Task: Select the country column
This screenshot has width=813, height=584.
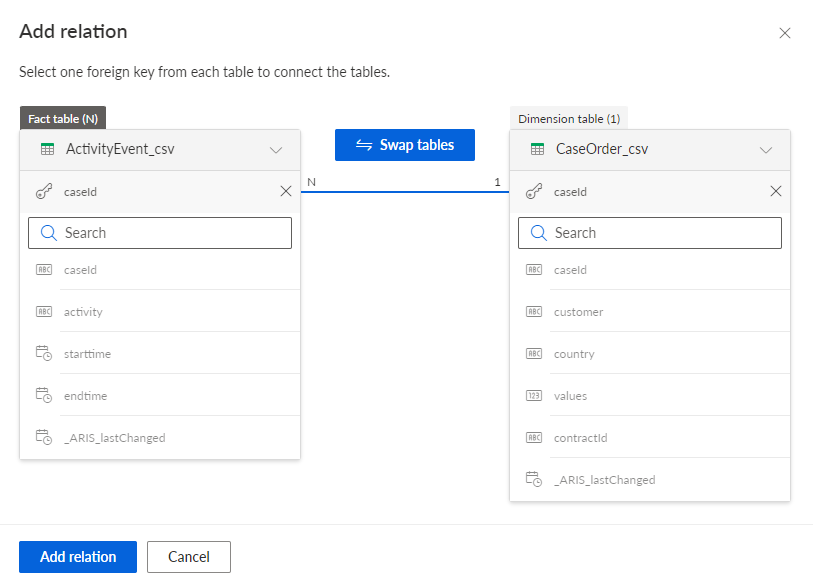Action: pyautogui.click(x=650, y=354)
